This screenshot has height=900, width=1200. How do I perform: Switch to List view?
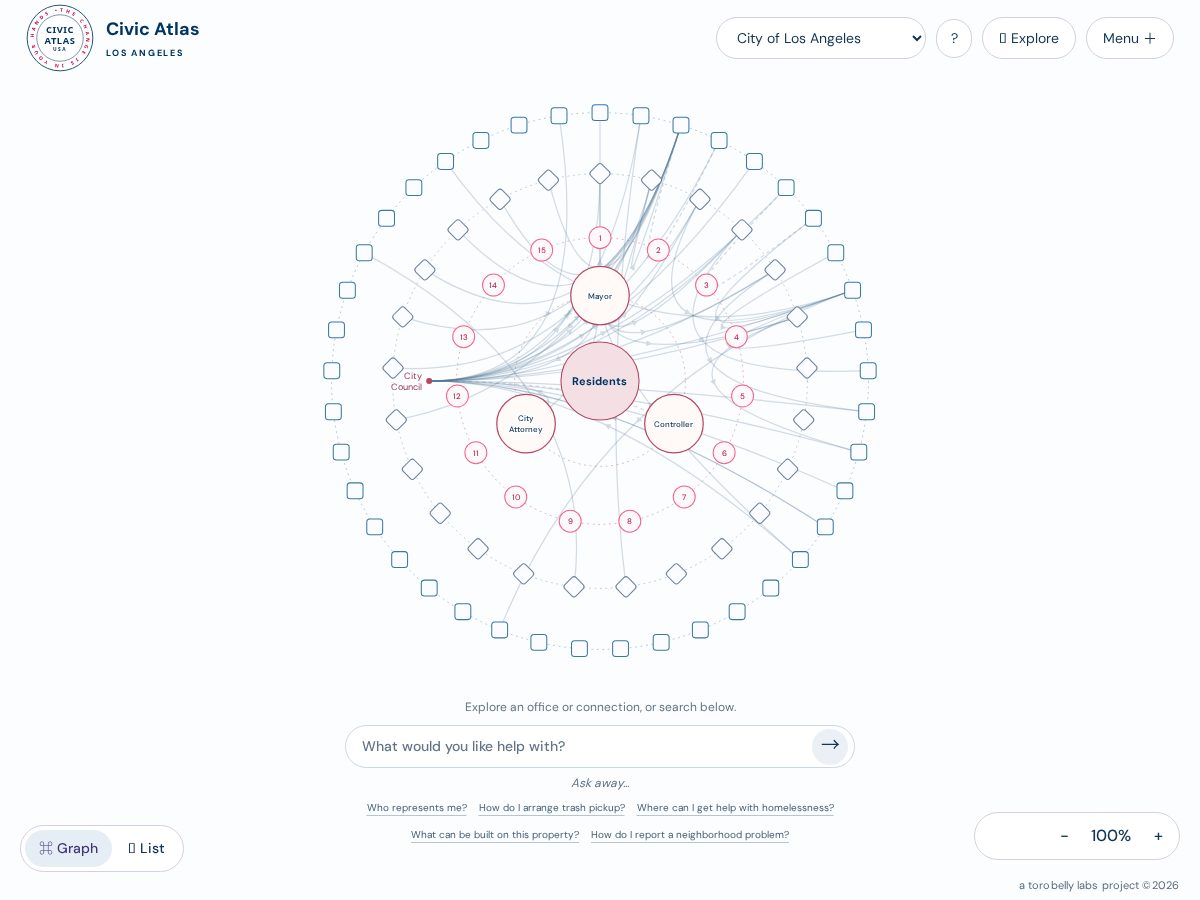click(146, 848)
